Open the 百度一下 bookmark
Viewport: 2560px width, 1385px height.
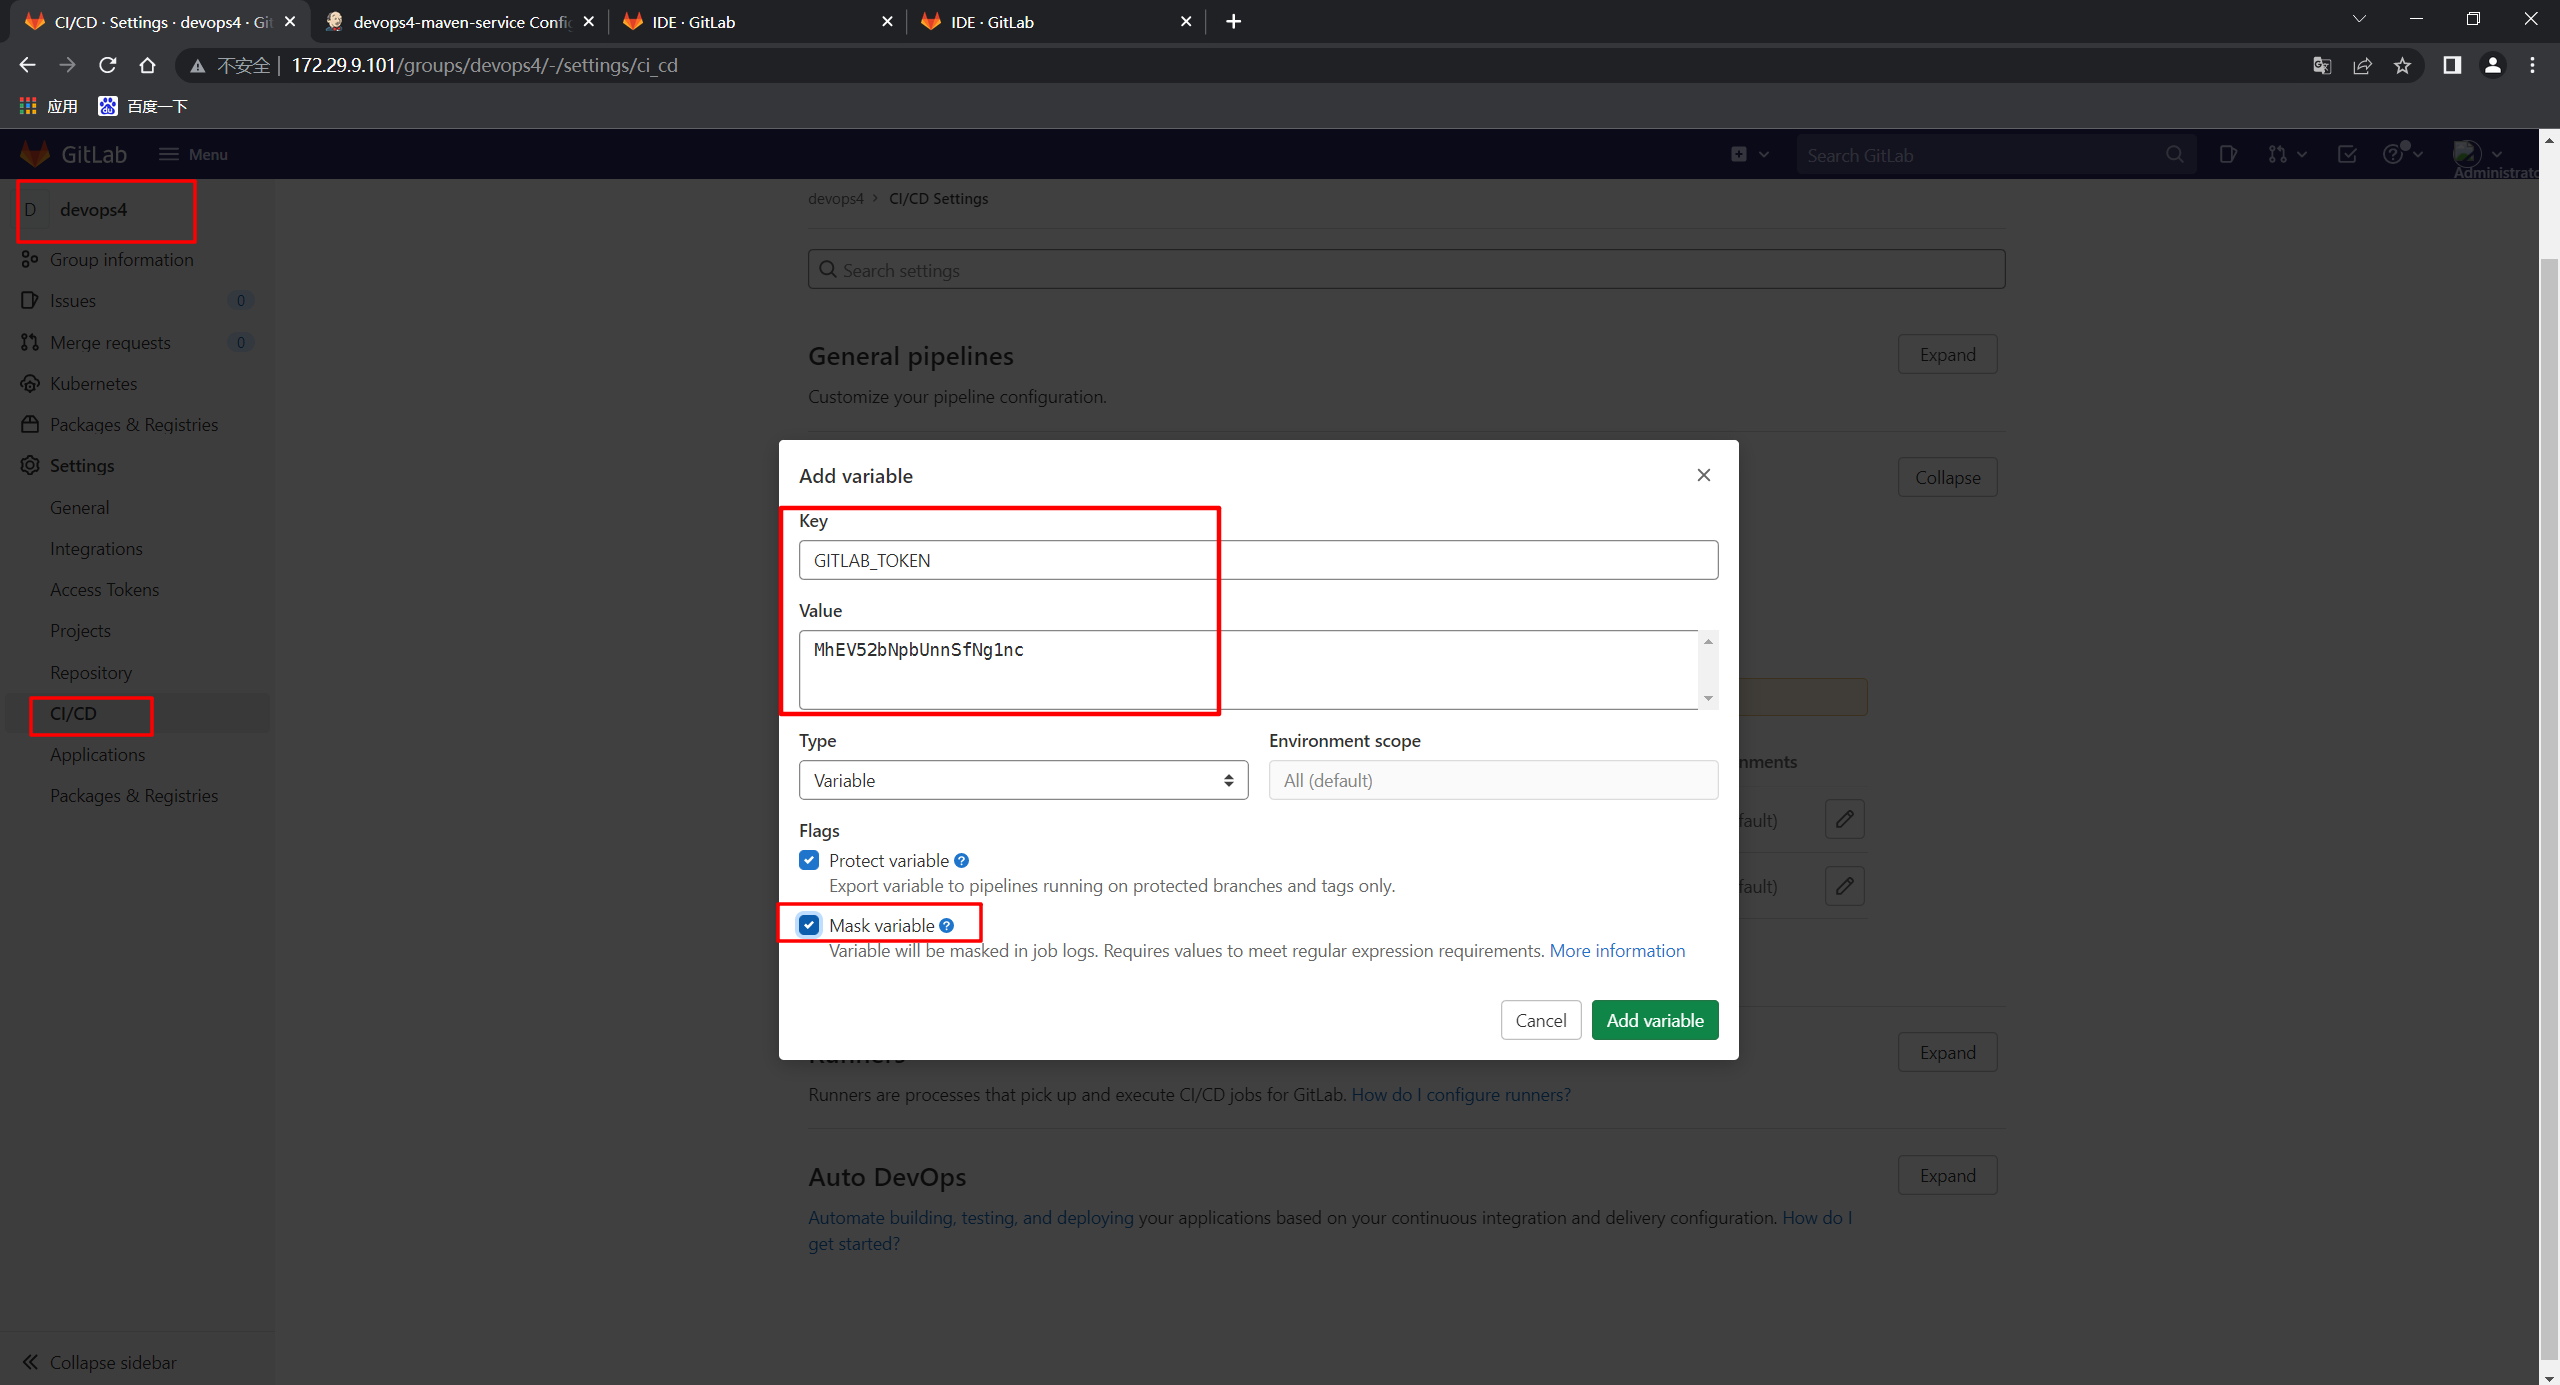pyautogui.click(x=143, y=106)
